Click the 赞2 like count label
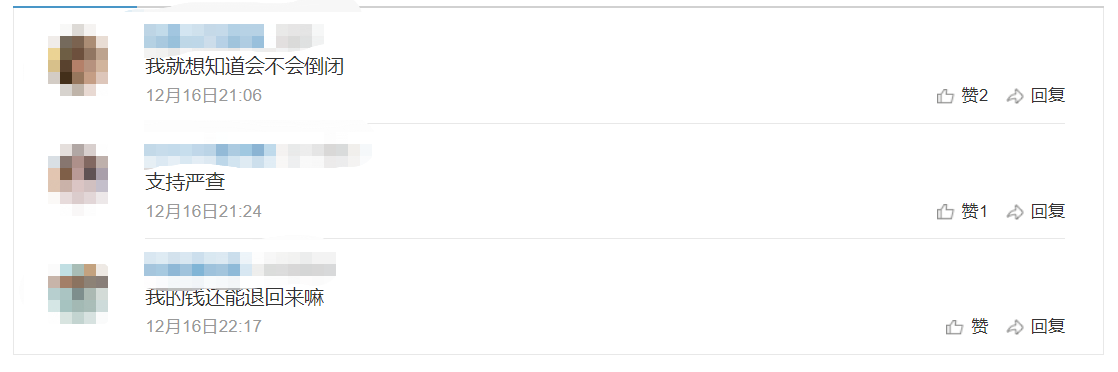1118x372 pixels. click(x=975, y=95)
